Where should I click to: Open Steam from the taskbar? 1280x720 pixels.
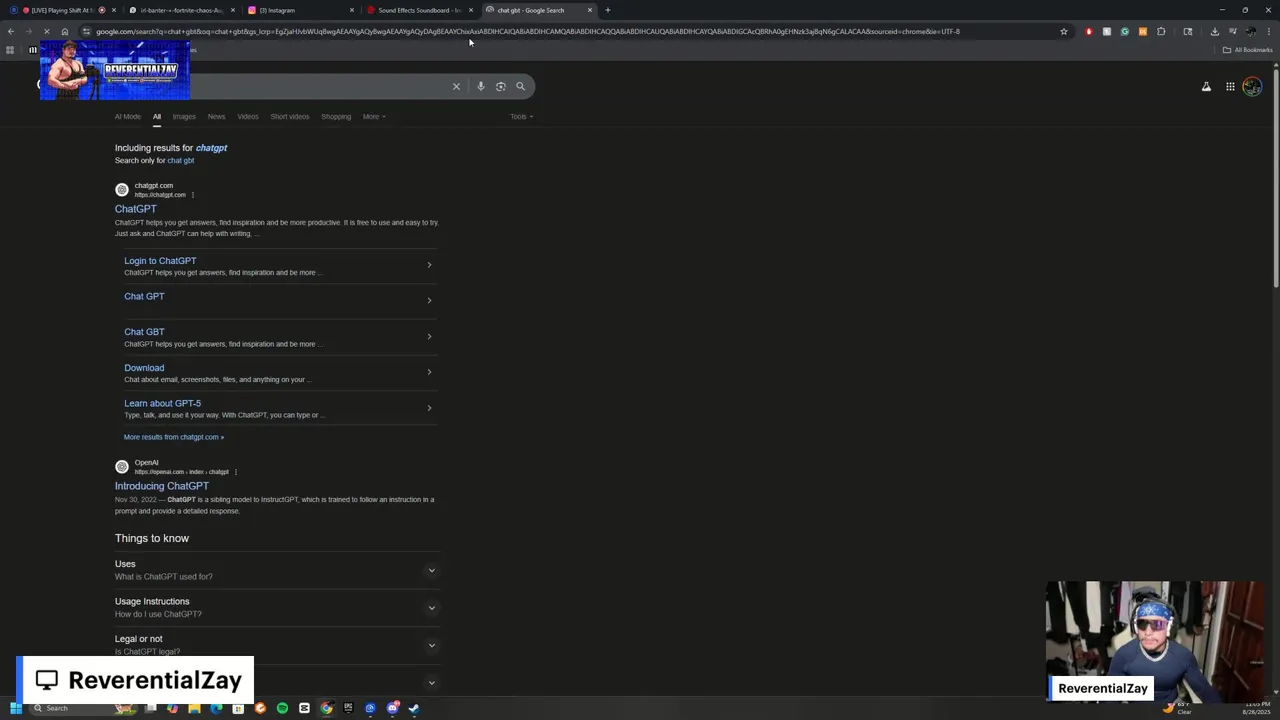[414, 708]
